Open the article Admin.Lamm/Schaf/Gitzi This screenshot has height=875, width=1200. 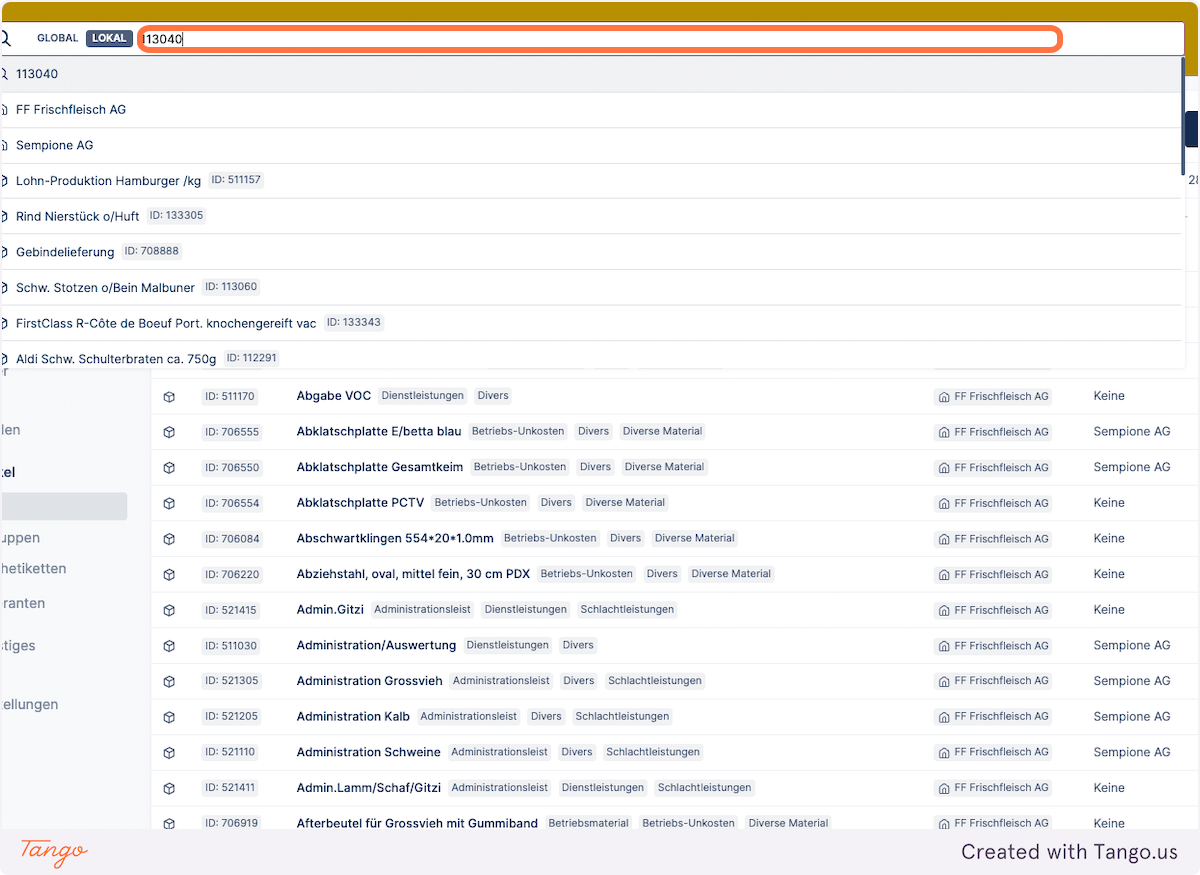(x=369, y=788)
